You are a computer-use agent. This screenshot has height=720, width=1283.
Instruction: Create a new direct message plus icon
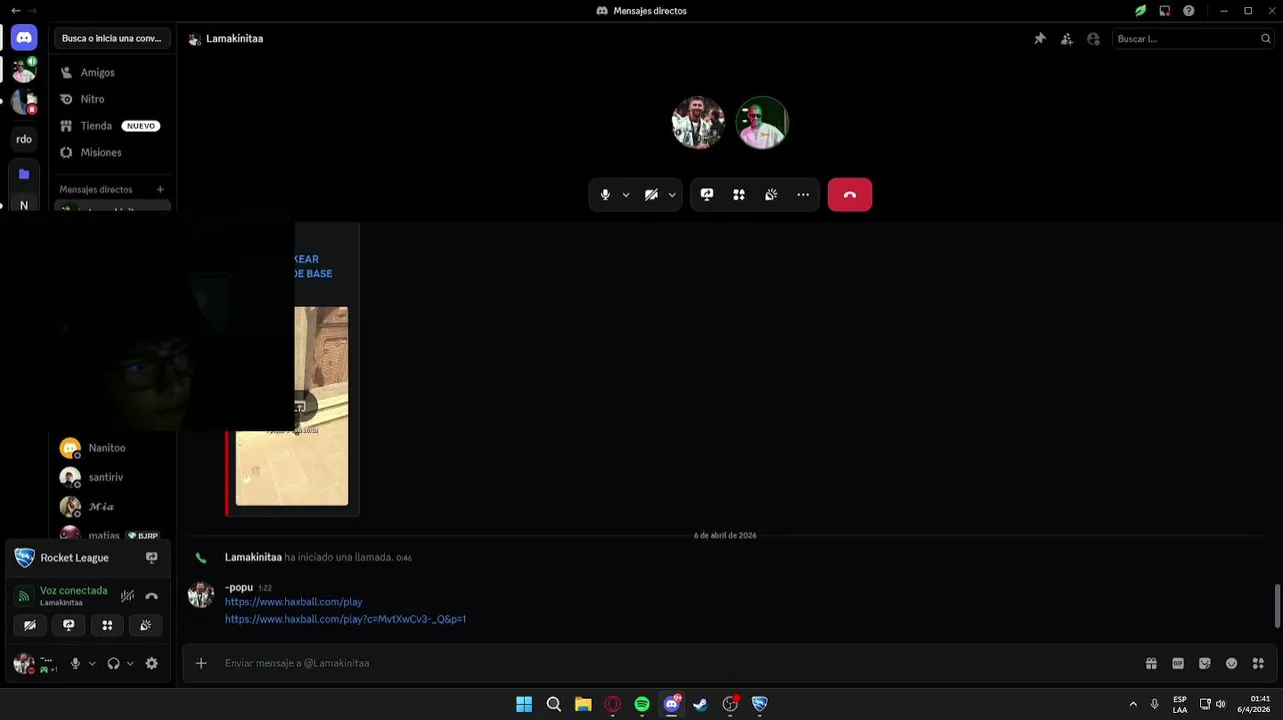160,189
